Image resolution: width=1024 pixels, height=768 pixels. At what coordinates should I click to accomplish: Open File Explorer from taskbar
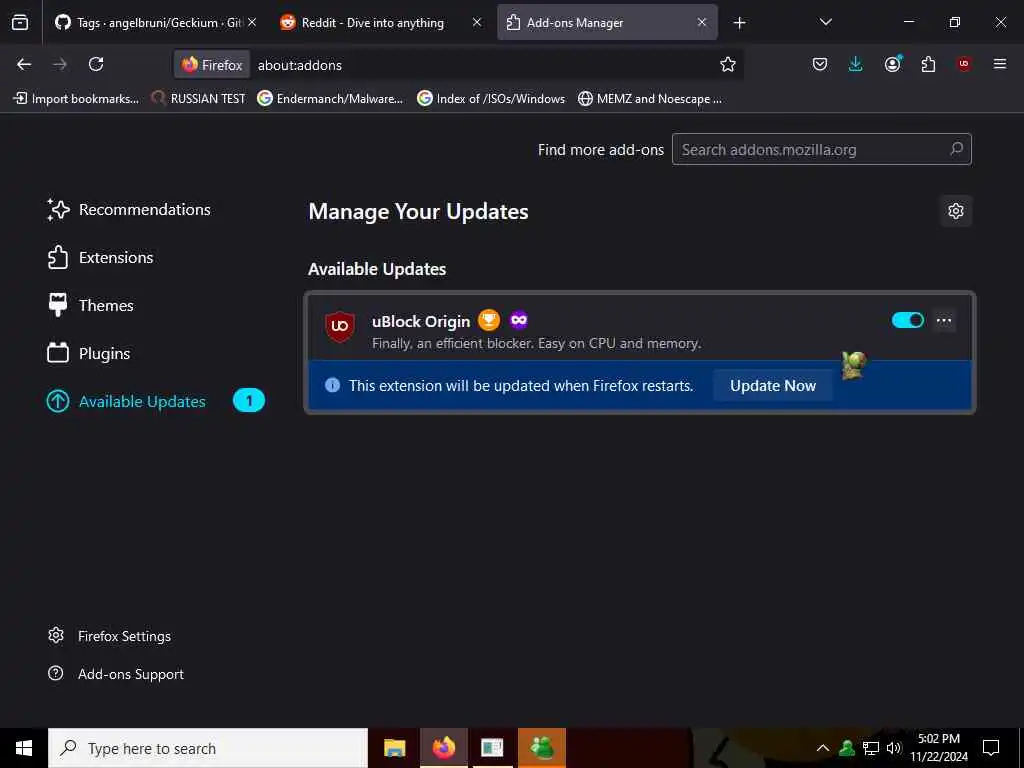click(x=394, y=748)
